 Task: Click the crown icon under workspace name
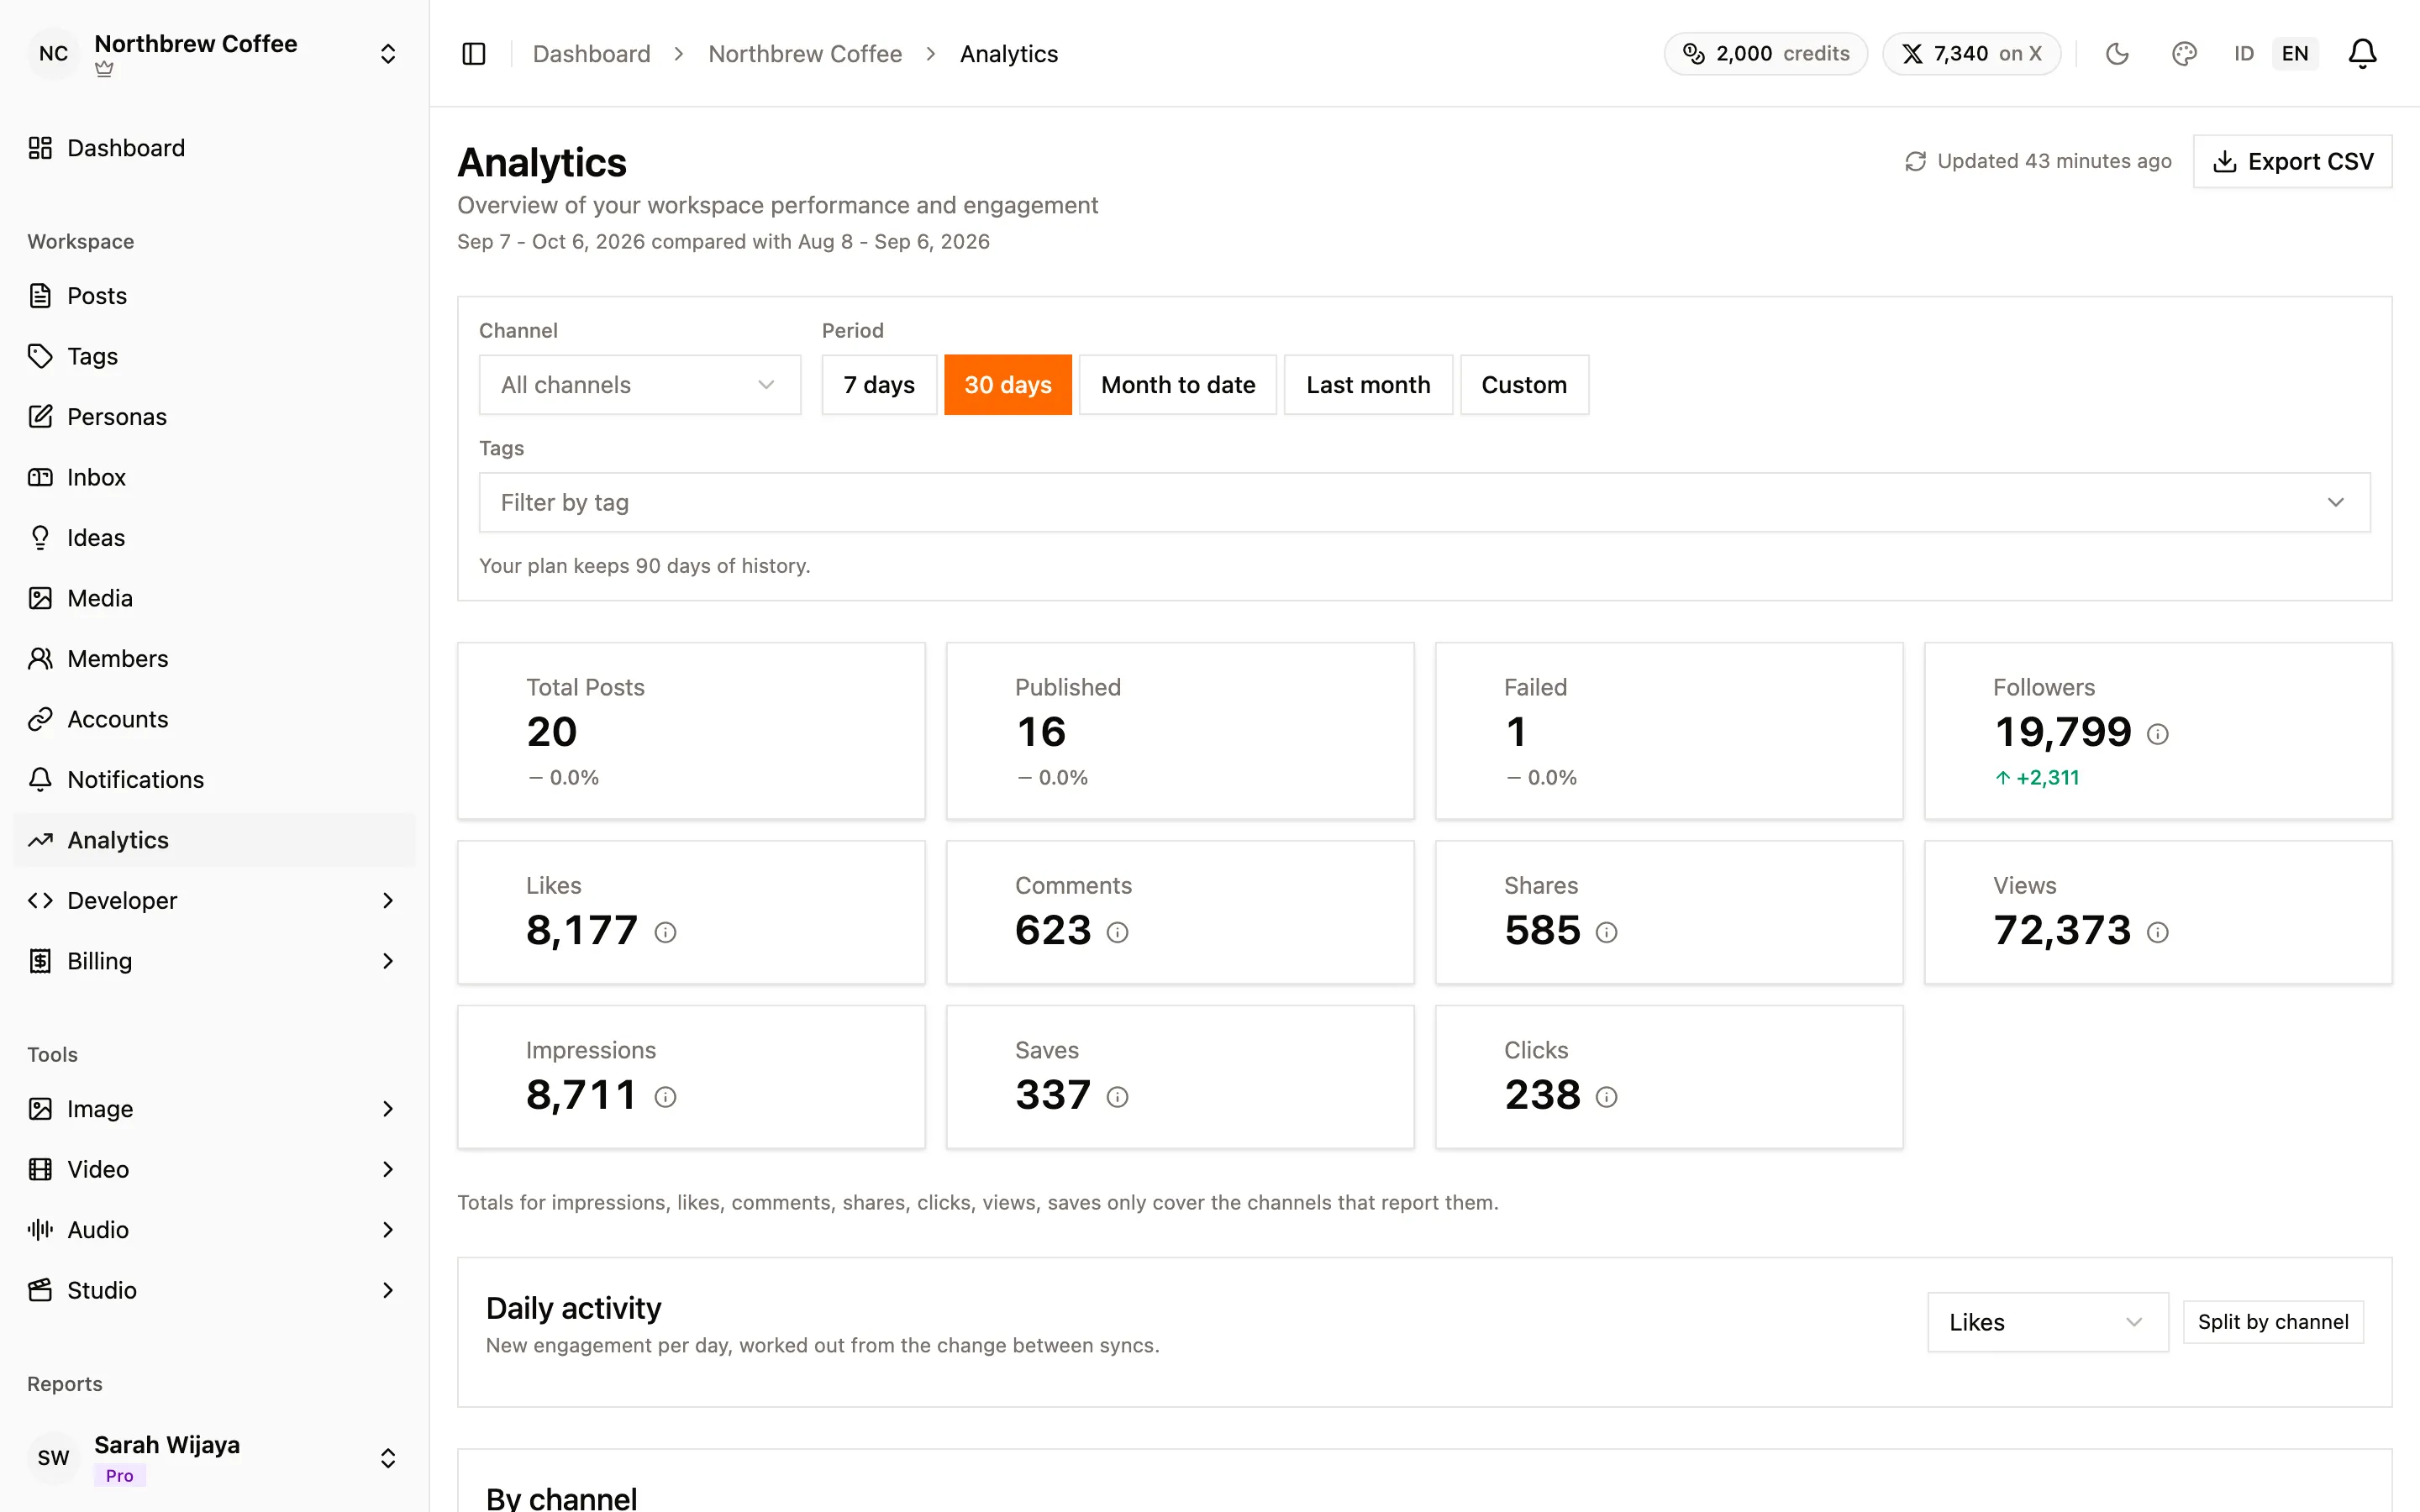[x=104, y=70]
